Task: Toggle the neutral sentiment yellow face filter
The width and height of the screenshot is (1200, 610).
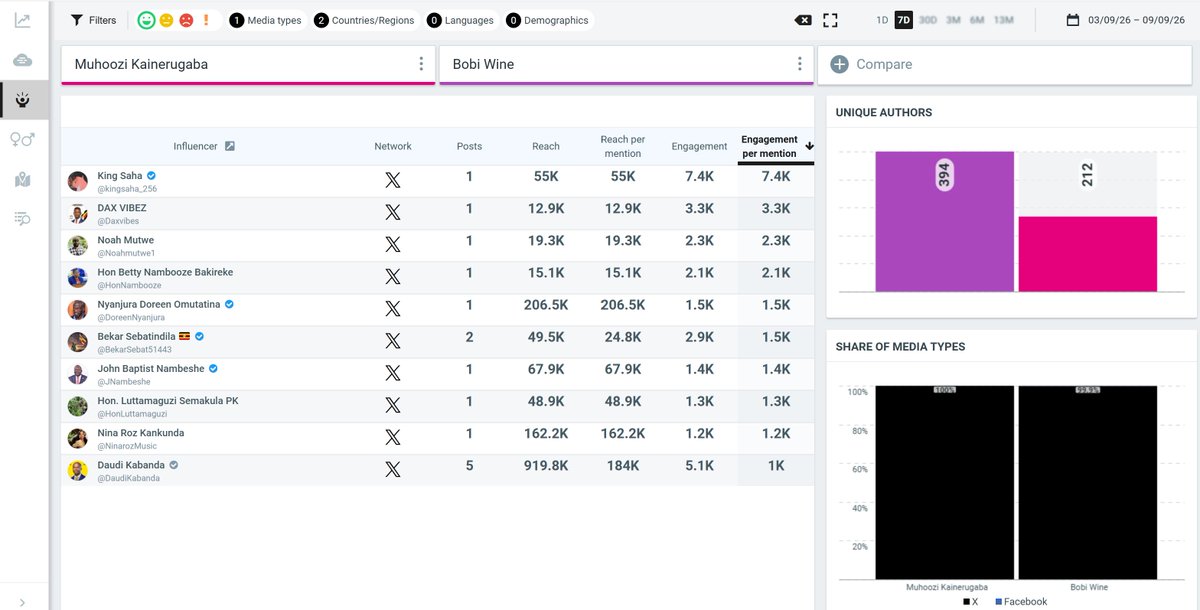Action: pos(166,20)
